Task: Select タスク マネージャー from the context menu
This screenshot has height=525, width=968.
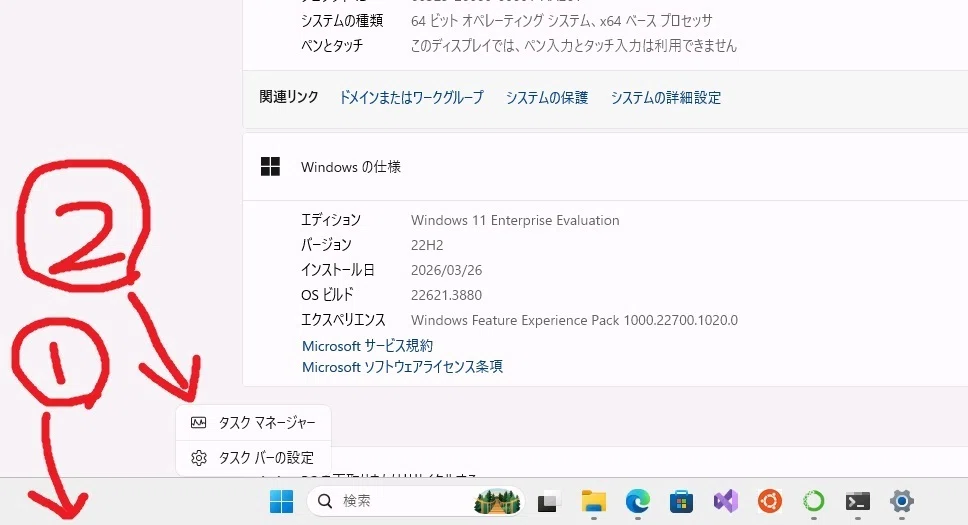Action: [254, 422]
